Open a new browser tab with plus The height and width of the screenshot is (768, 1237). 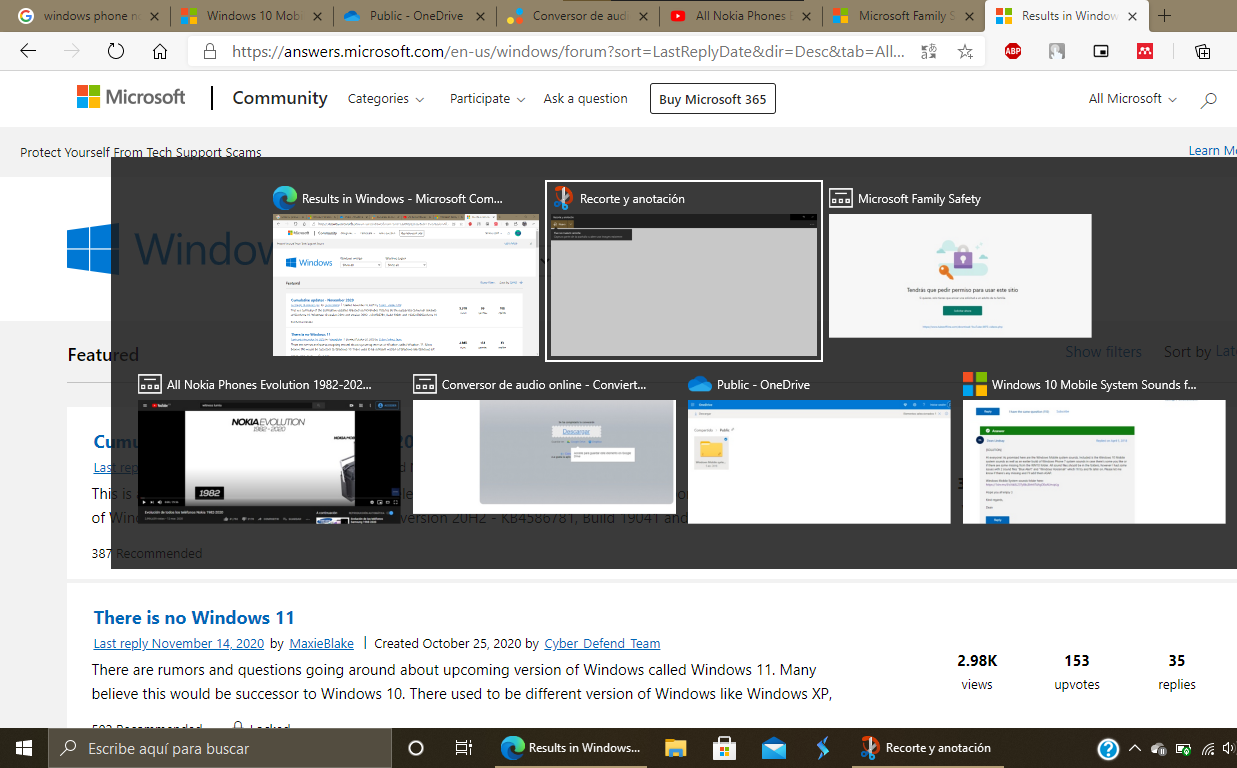point(1164,16)
